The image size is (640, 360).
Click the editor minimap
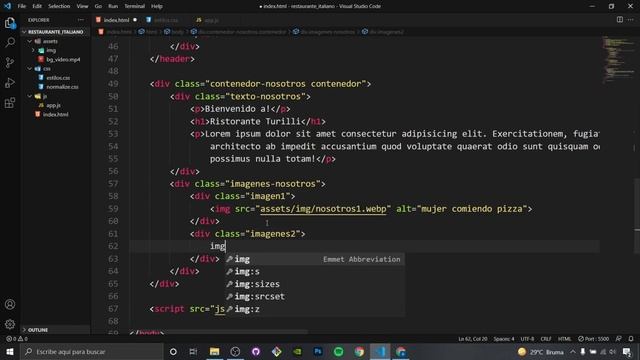[x=618, y=60]
